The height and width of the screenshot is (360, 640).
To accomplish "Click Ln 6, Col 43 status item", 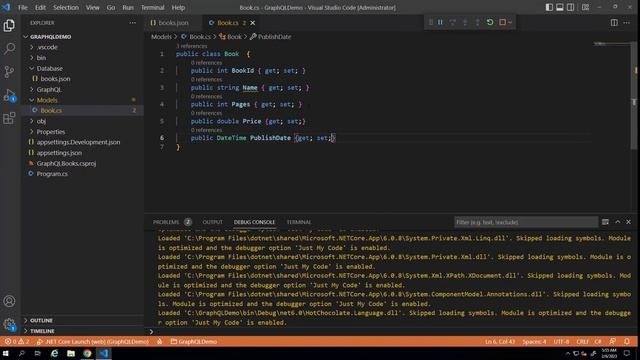I will click(x=500, y=342).
